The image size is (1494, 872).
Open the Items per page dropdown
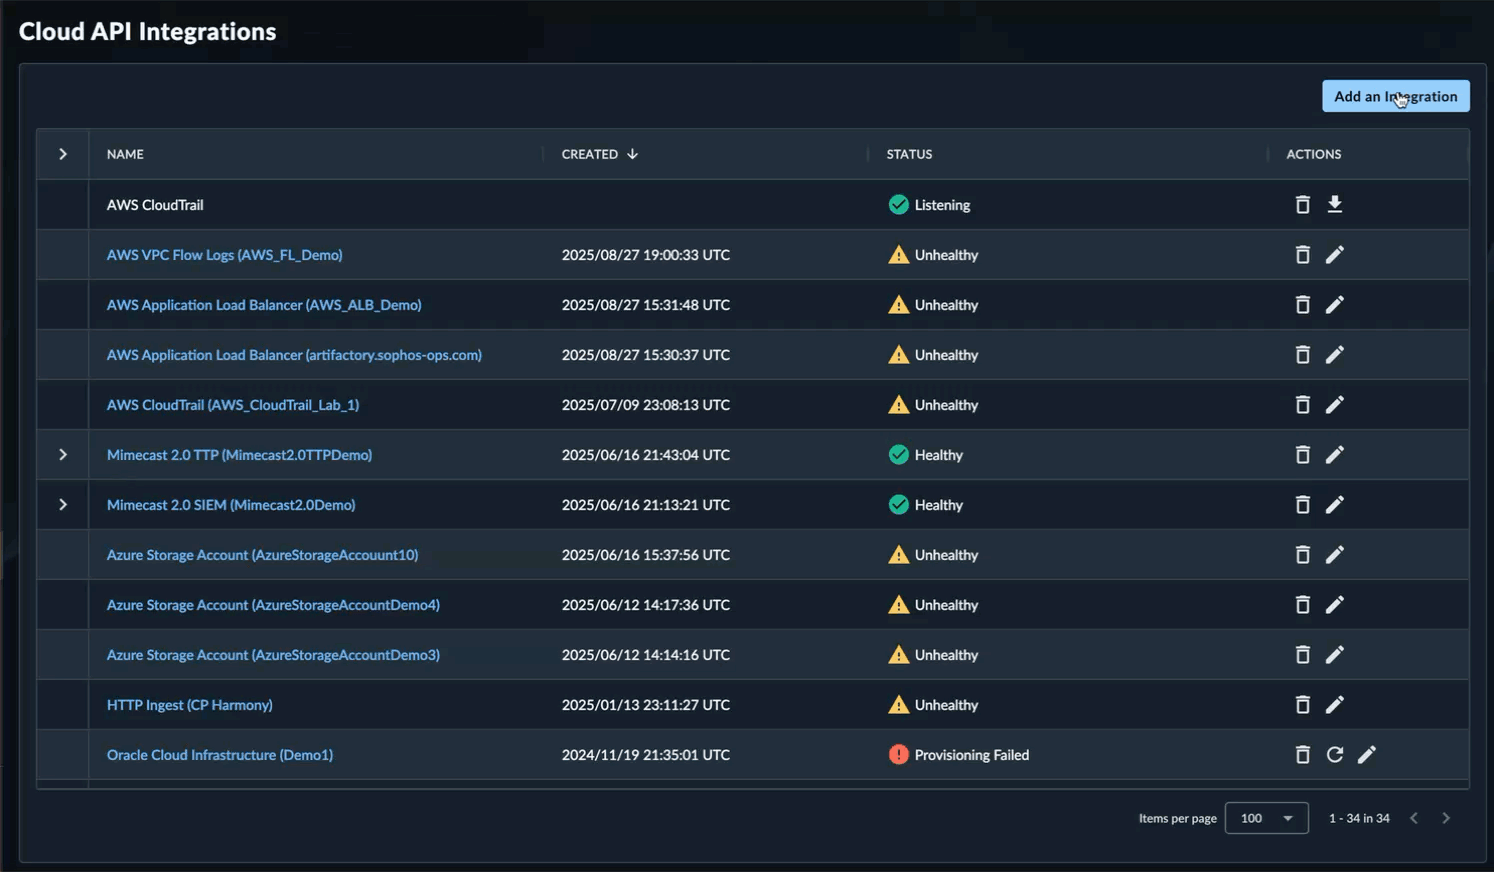tap(1266, 817)
